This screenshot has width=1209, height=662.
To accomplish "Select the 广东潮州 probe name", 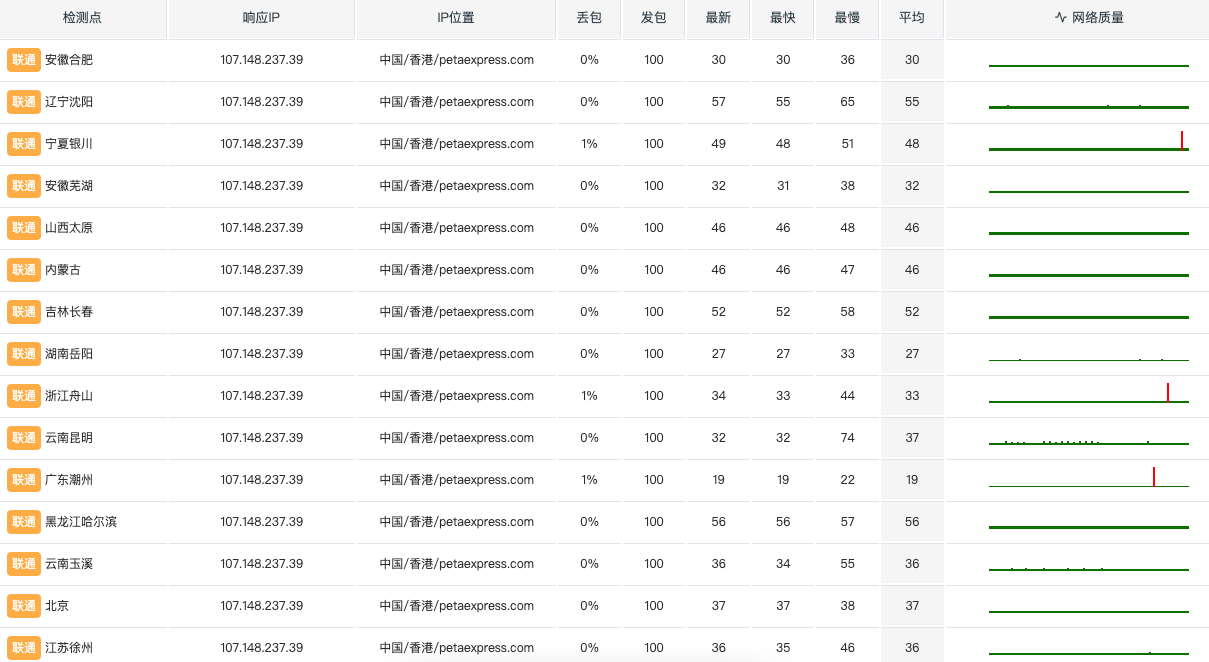I will (x=69, y=480).
